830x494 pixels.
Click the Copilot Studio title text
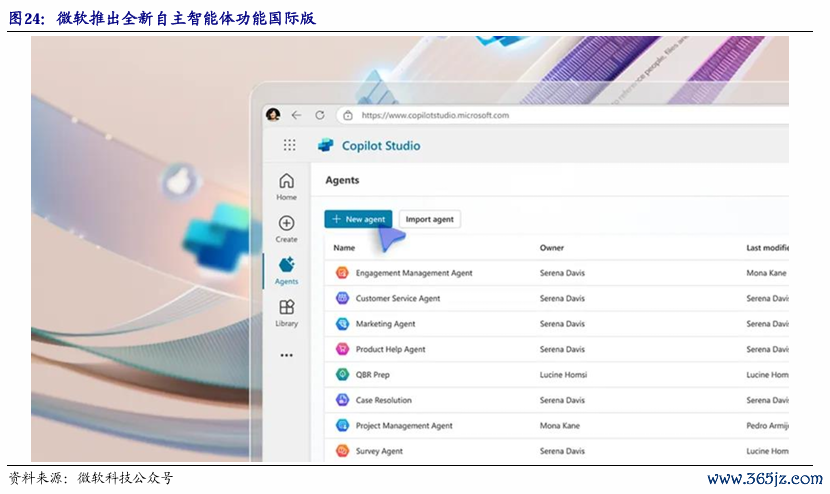click(381, 146)
